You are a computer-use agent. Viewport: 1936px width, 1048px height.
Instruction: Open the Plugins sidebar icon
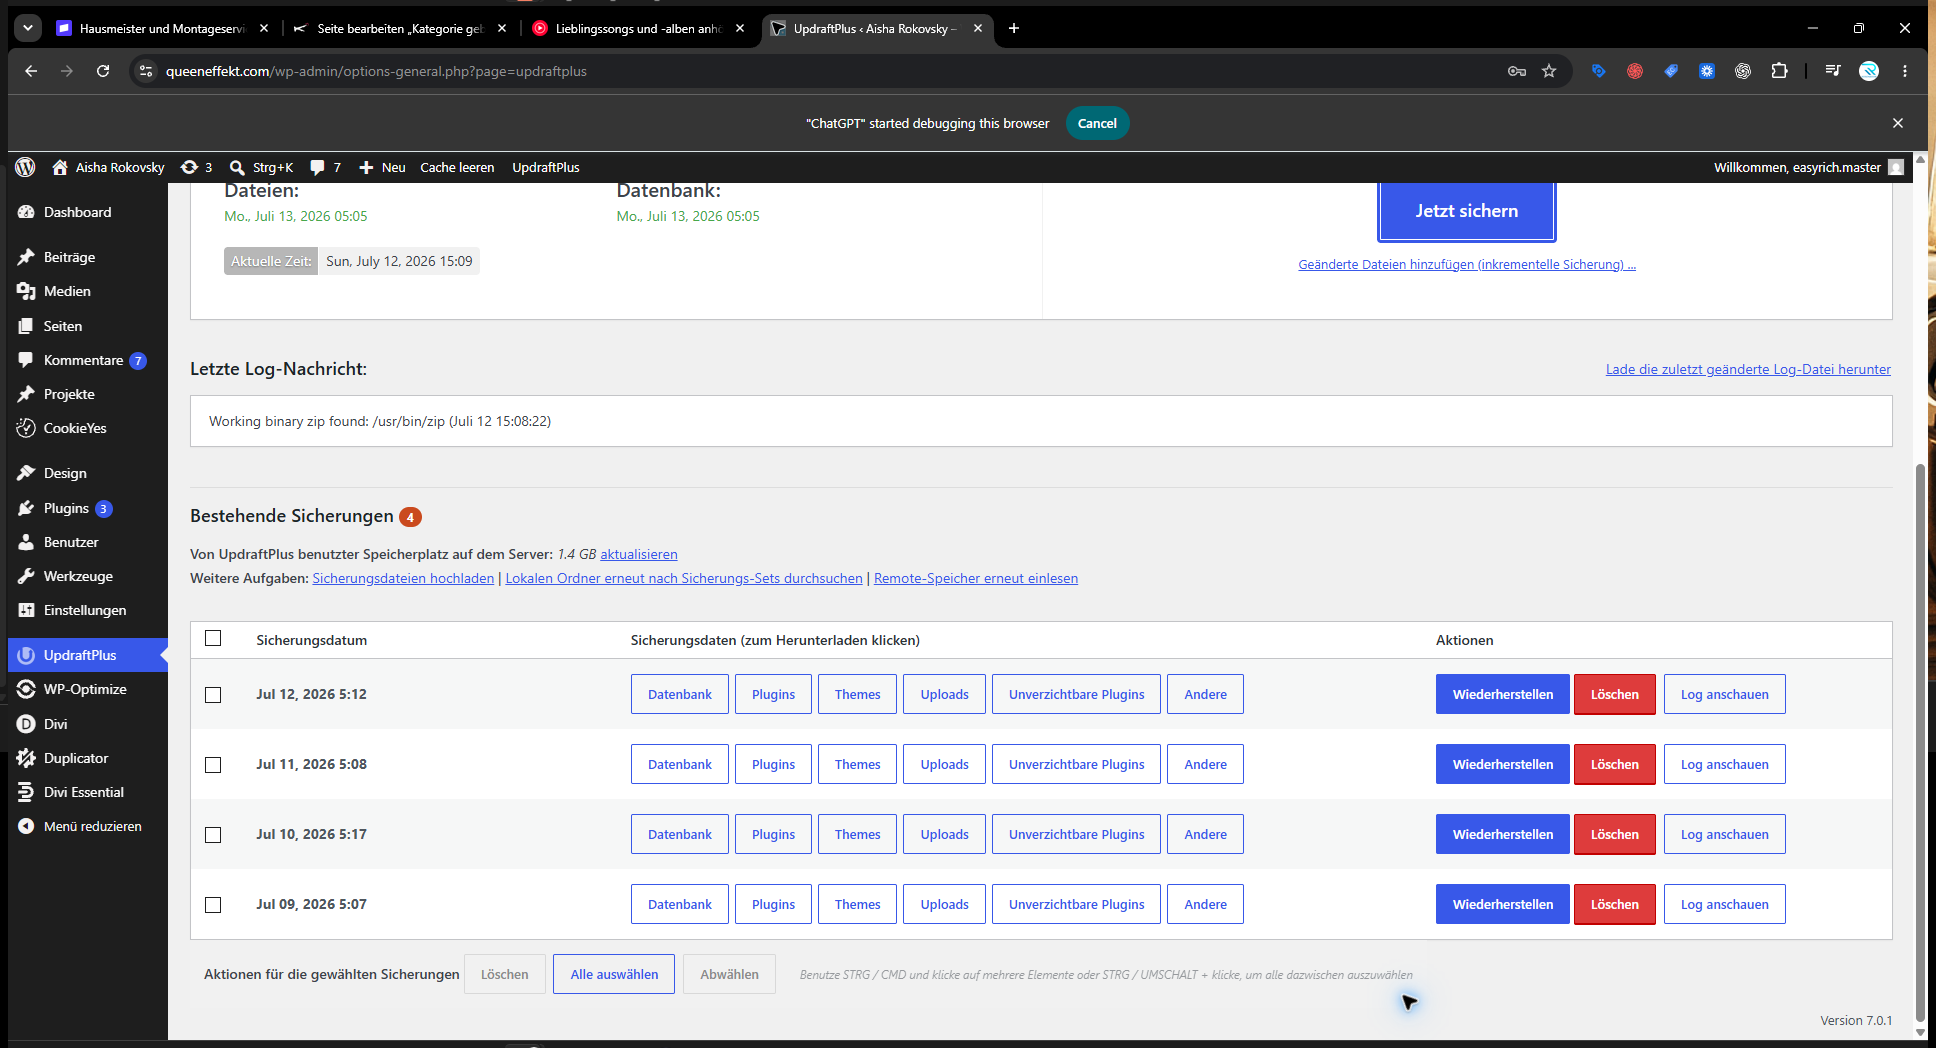(26, 508)
